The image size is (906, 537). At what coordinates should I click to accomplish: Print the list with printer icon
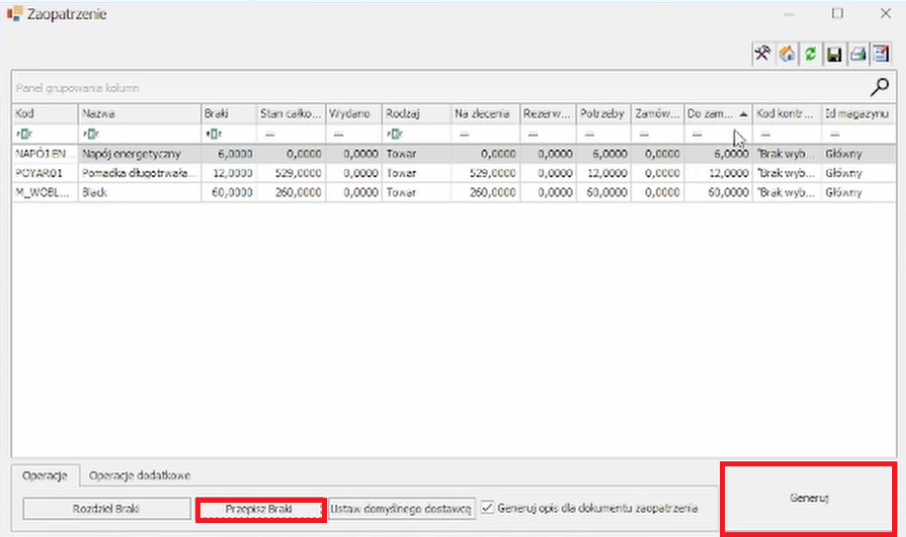pyautogui.click(x=857, y=55)
